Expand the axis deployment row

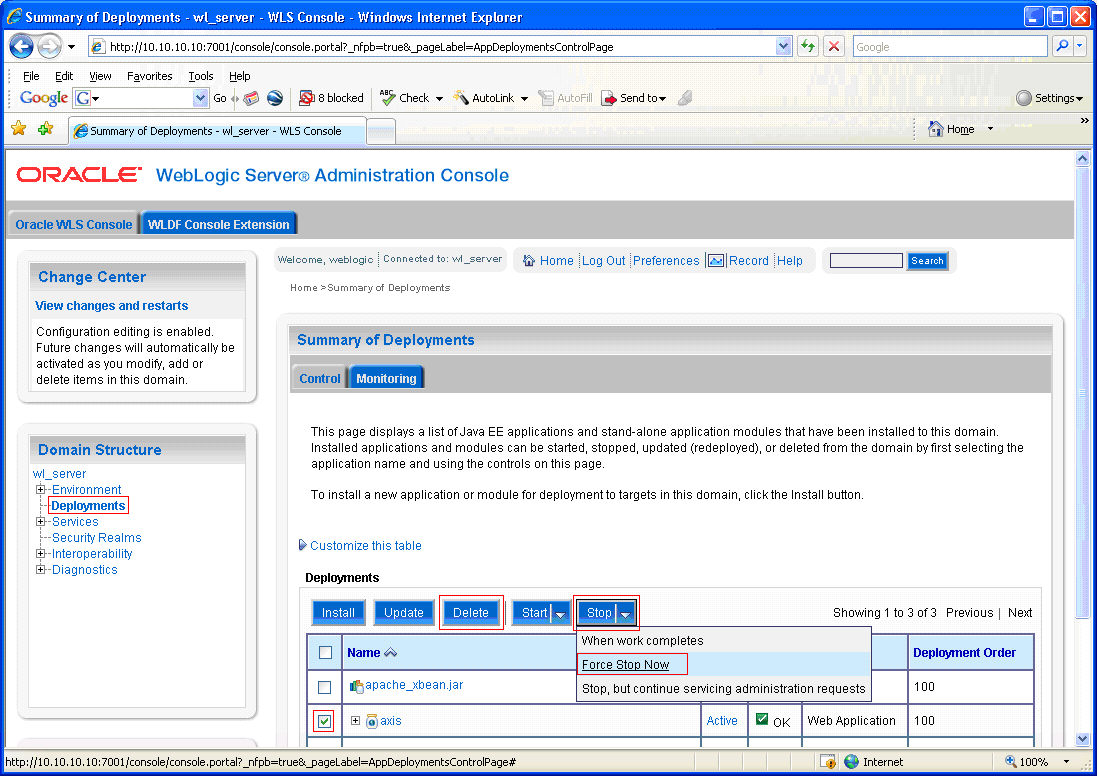pos(355,721)
